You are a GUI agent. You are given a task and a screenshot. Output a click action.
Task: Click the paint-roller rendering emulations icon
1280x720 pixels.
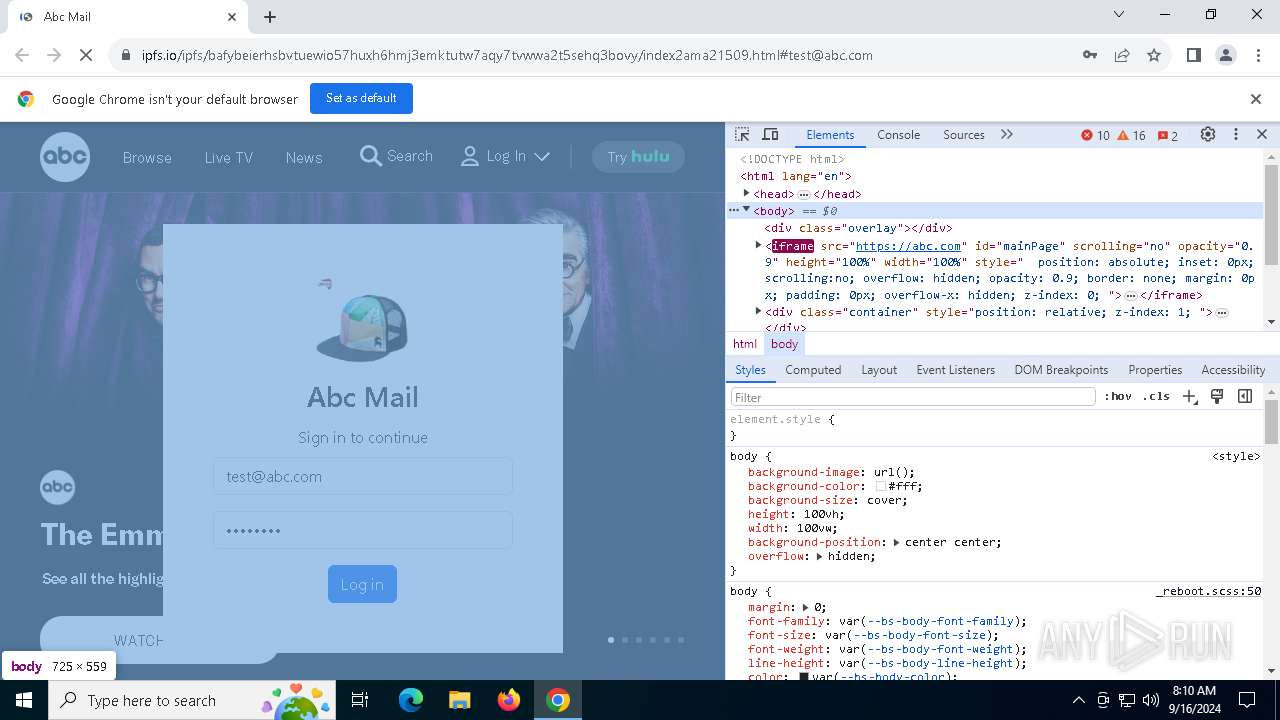[x=1217, y=397]
